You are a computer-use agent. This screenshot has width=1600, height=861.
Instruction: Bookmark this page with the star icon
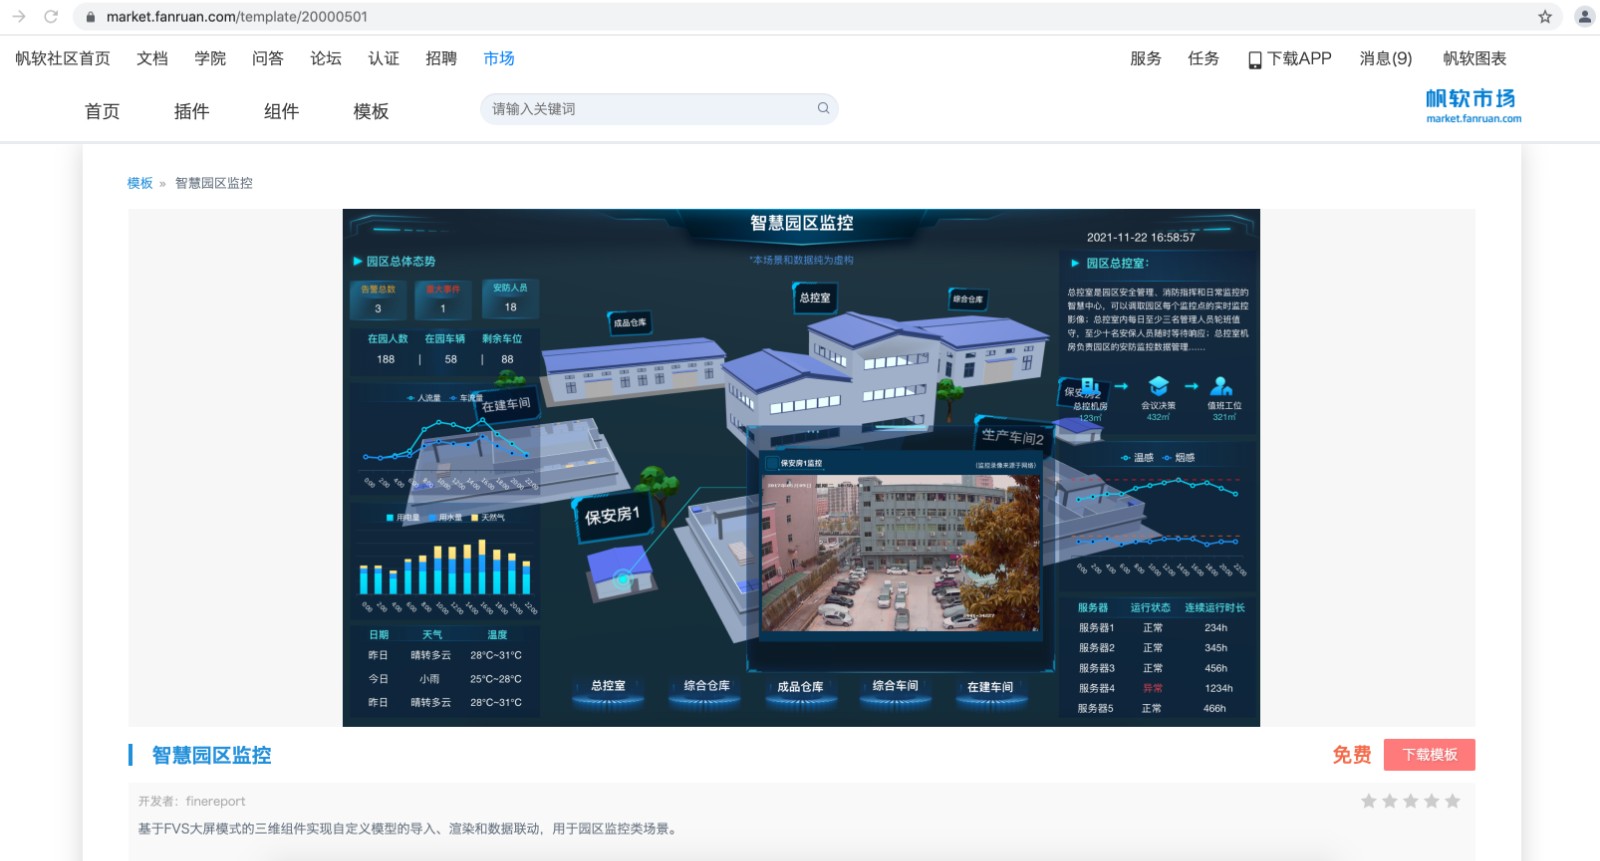click(1545, 17)
